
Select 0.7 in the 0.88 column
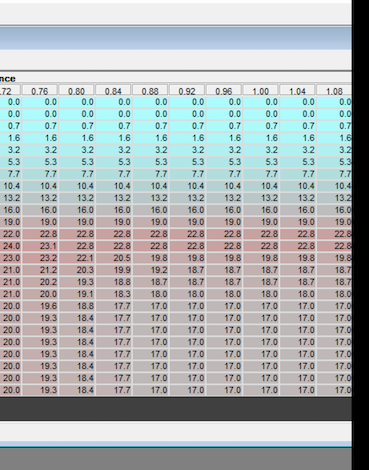pos(151,126)
